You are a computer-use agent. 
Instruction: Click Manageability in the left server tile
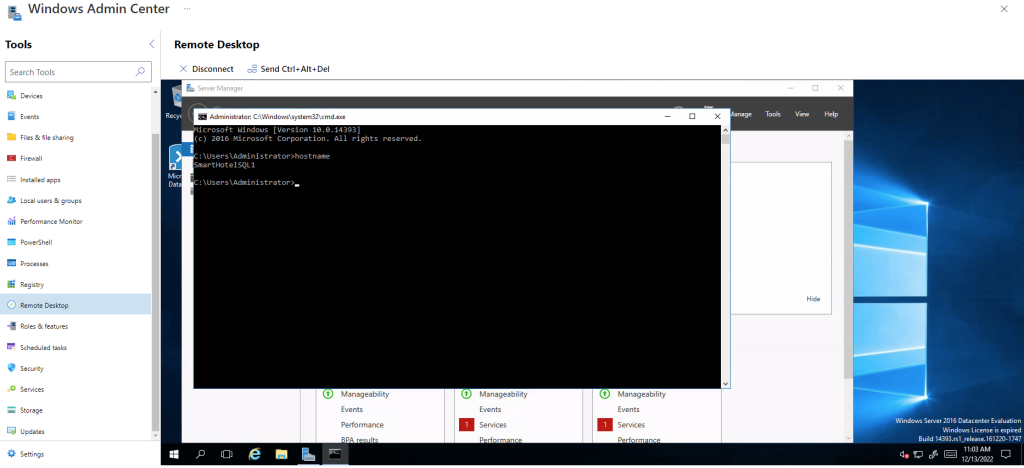tap(365, 394)
